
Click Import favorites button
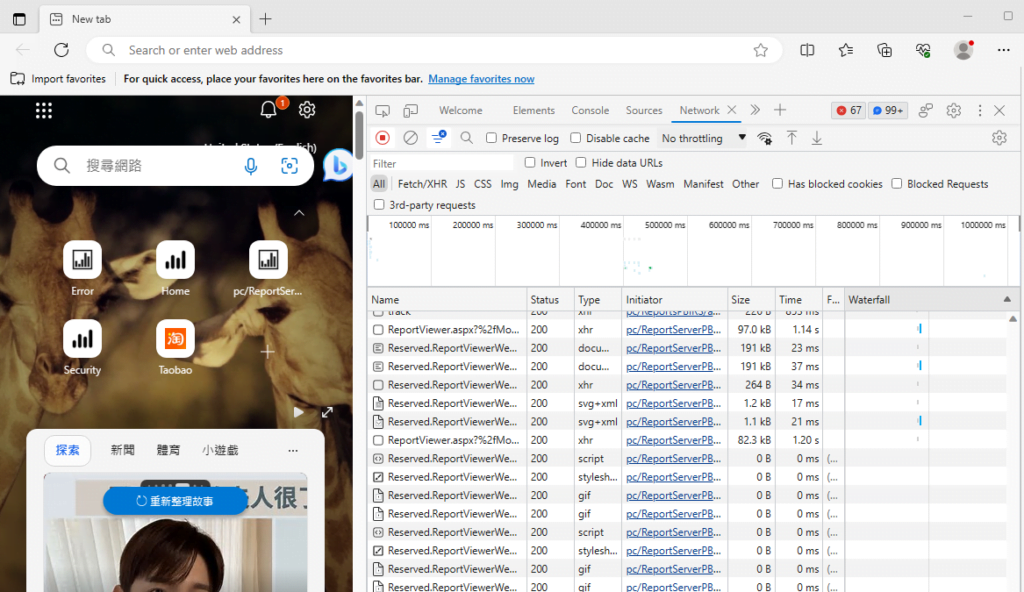58,79
